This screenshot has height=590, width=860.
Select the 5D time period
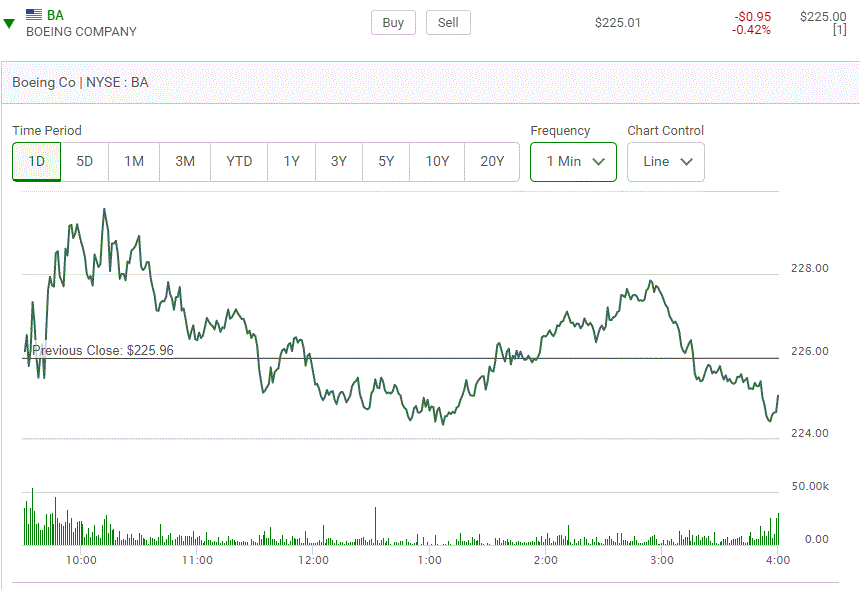click(x=84, y=161)
